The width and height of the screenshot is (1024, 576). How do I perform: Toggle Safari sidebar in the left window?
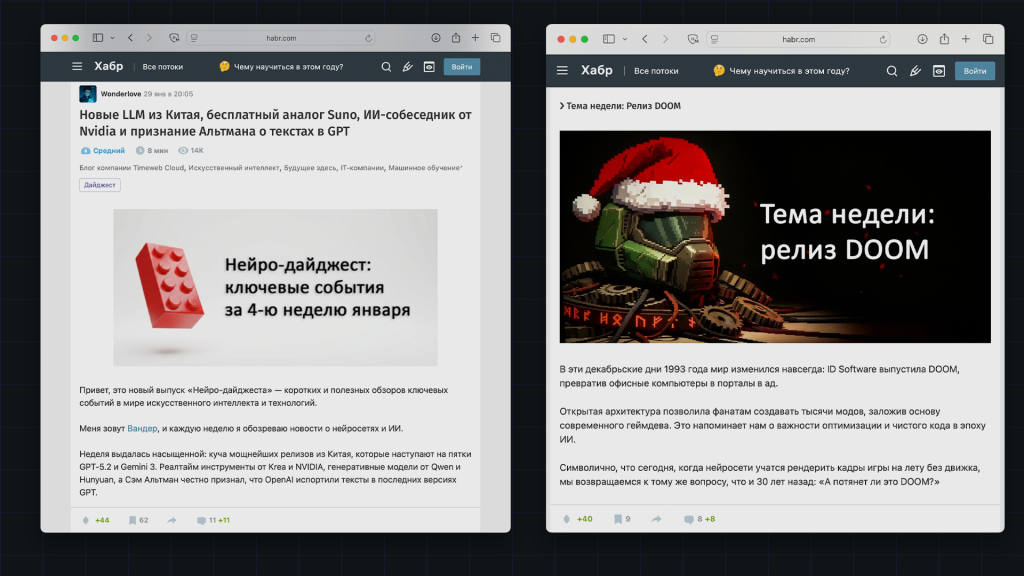pos(98,38)
